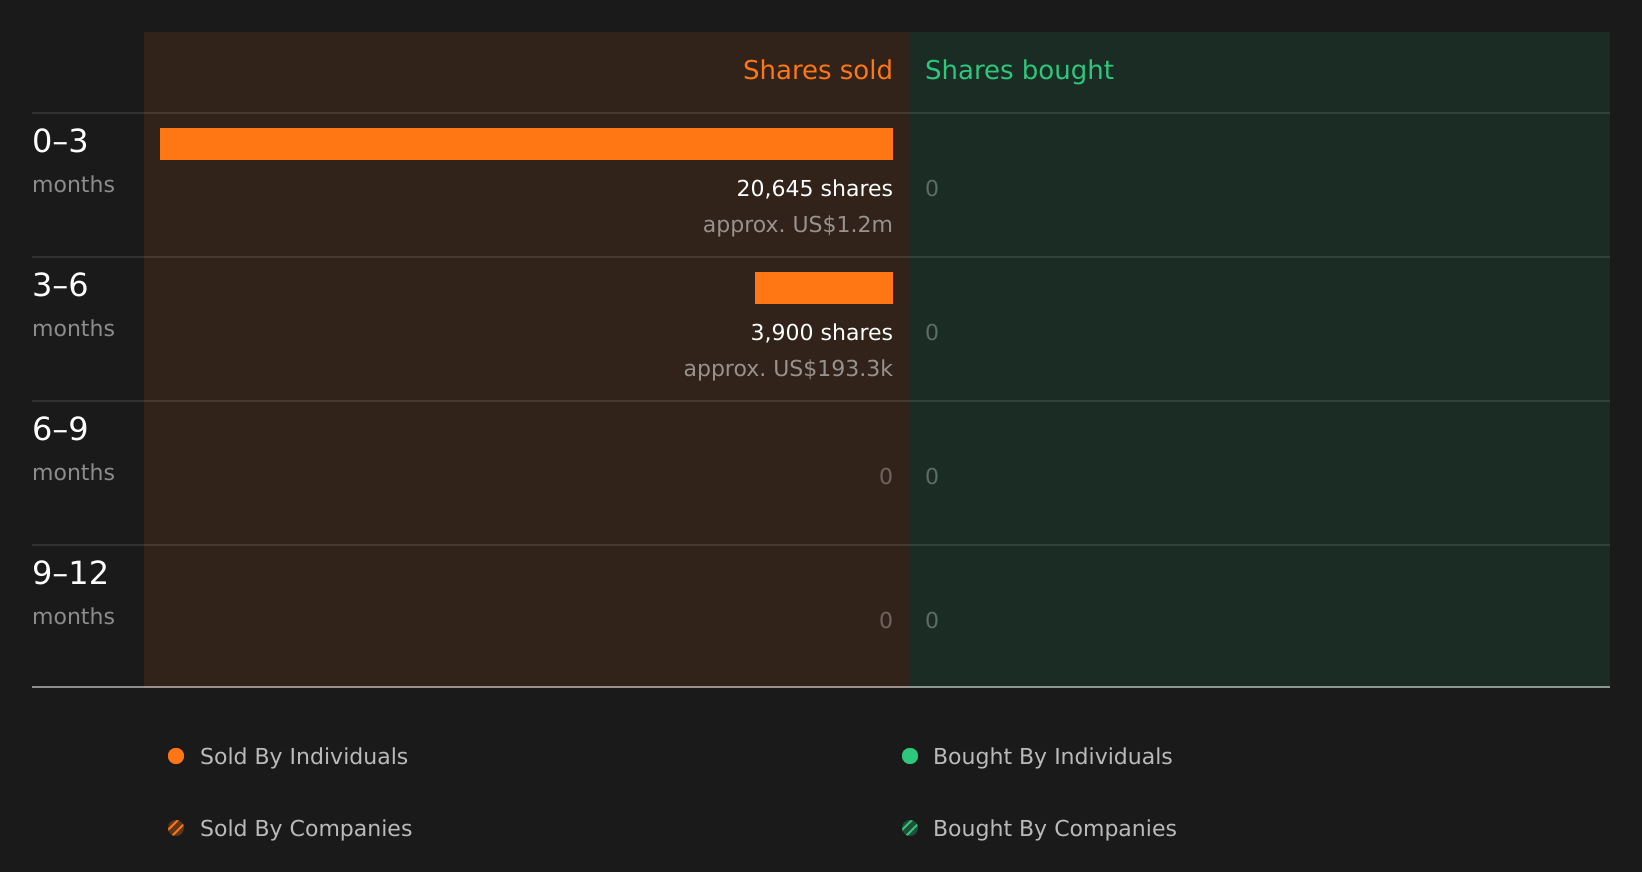This screenshot has height=872, width=1642.
Task: Select the Bought By Companies legend label
Action: (x=1055, y=829)
